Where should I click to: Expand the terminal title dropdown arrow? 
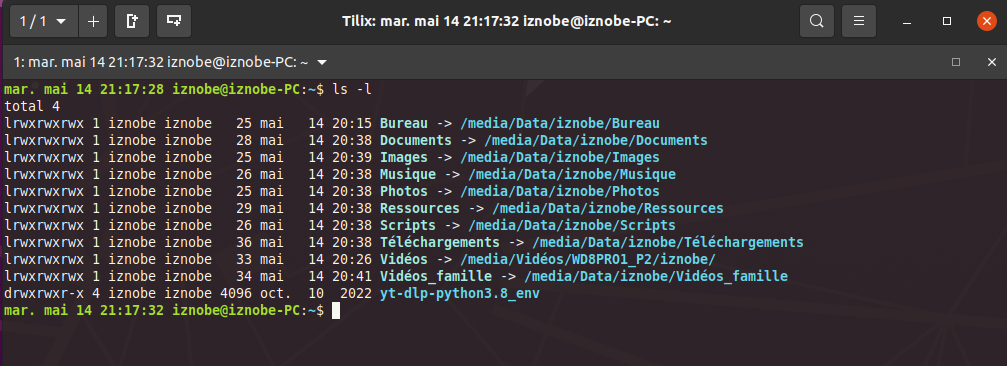click(x=322, y=62)
